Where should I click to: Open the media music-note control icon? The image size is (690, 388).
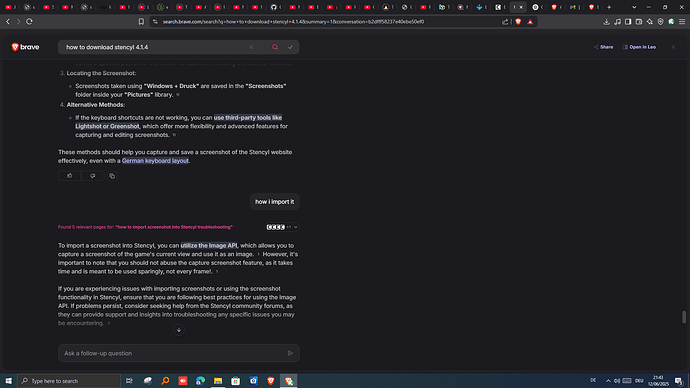[617, 22]
